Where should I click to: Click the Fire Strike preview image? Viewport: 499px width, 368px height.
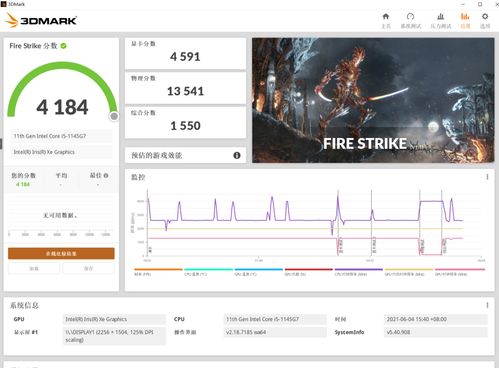pyautogui.click(x=373, y=100)
